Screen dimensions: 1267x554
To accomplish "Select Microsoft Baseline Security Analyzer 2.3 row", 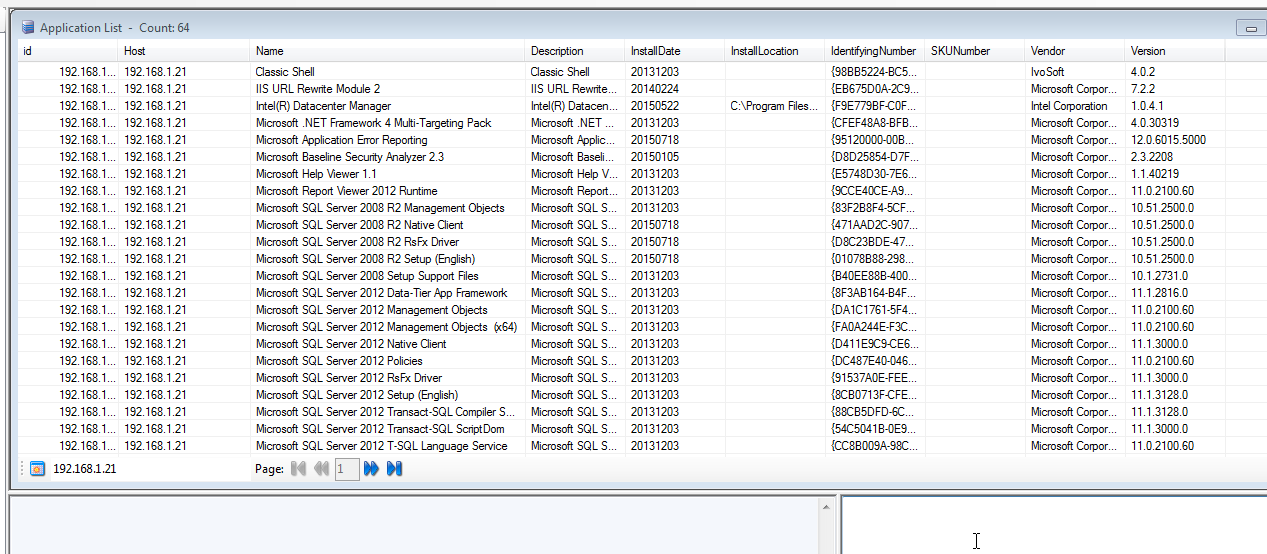I will [349, 157].
